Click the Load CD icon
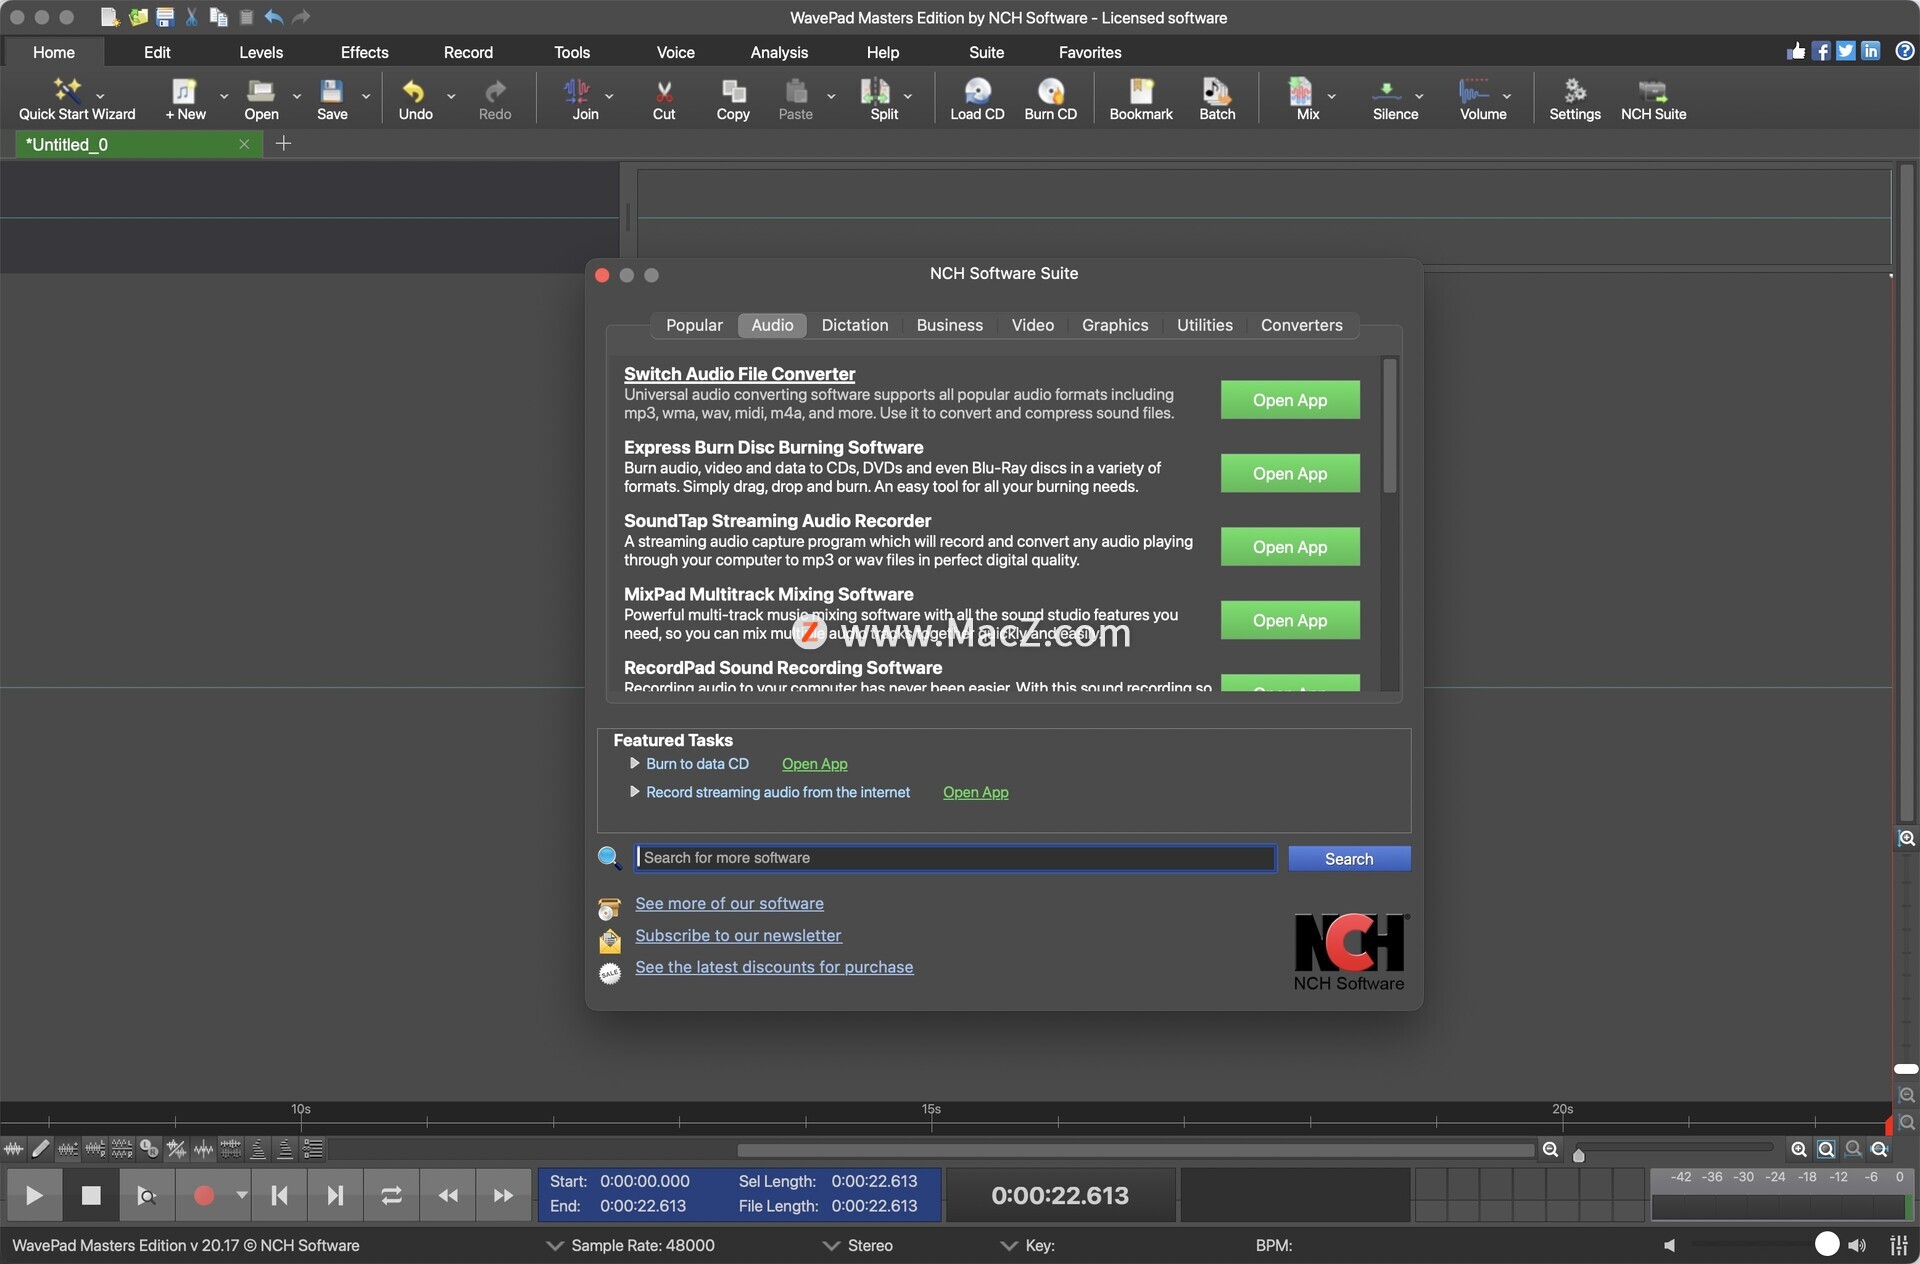1920x1264 pixels. (x=977, y=99)
